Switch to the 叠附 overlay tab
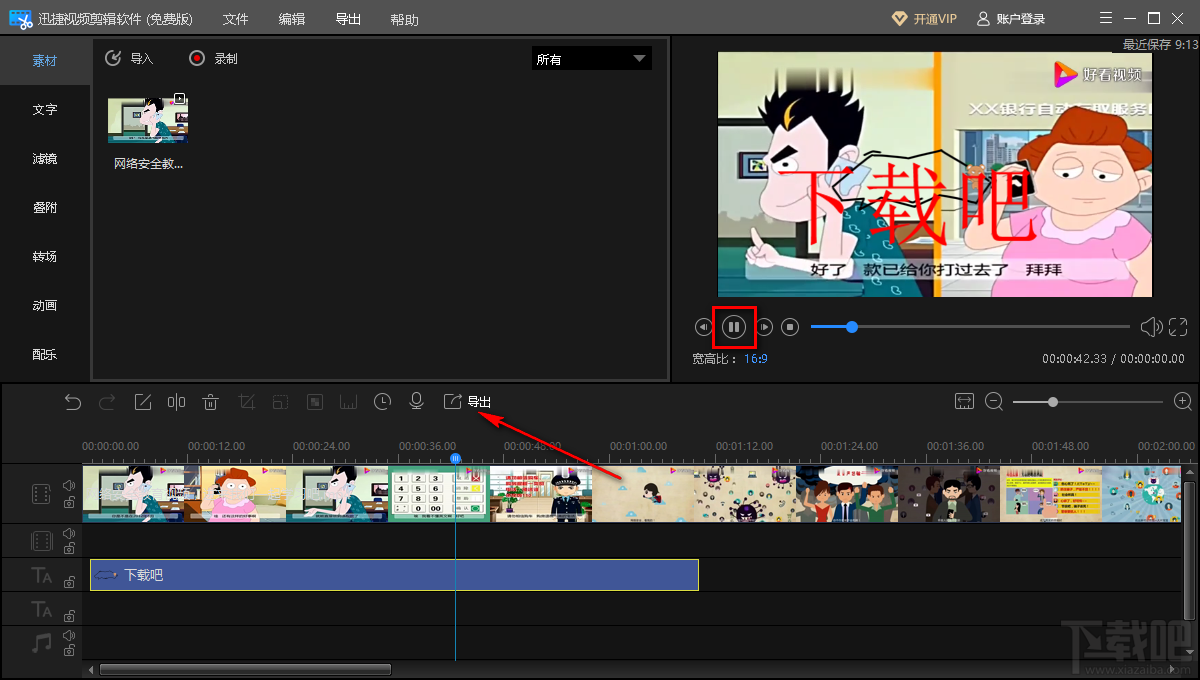The height and width of the screenshot is (680, 1200). (x=45, y=208)
